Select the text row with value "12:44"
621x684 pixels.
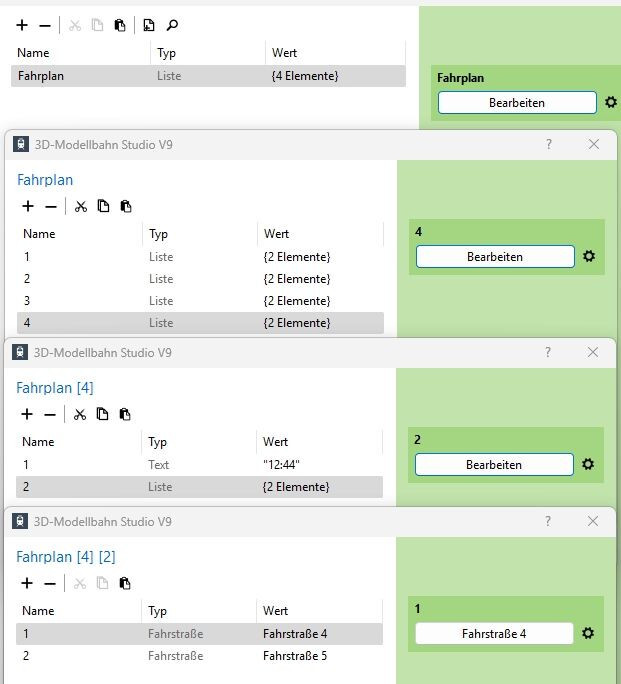(199, 465)
